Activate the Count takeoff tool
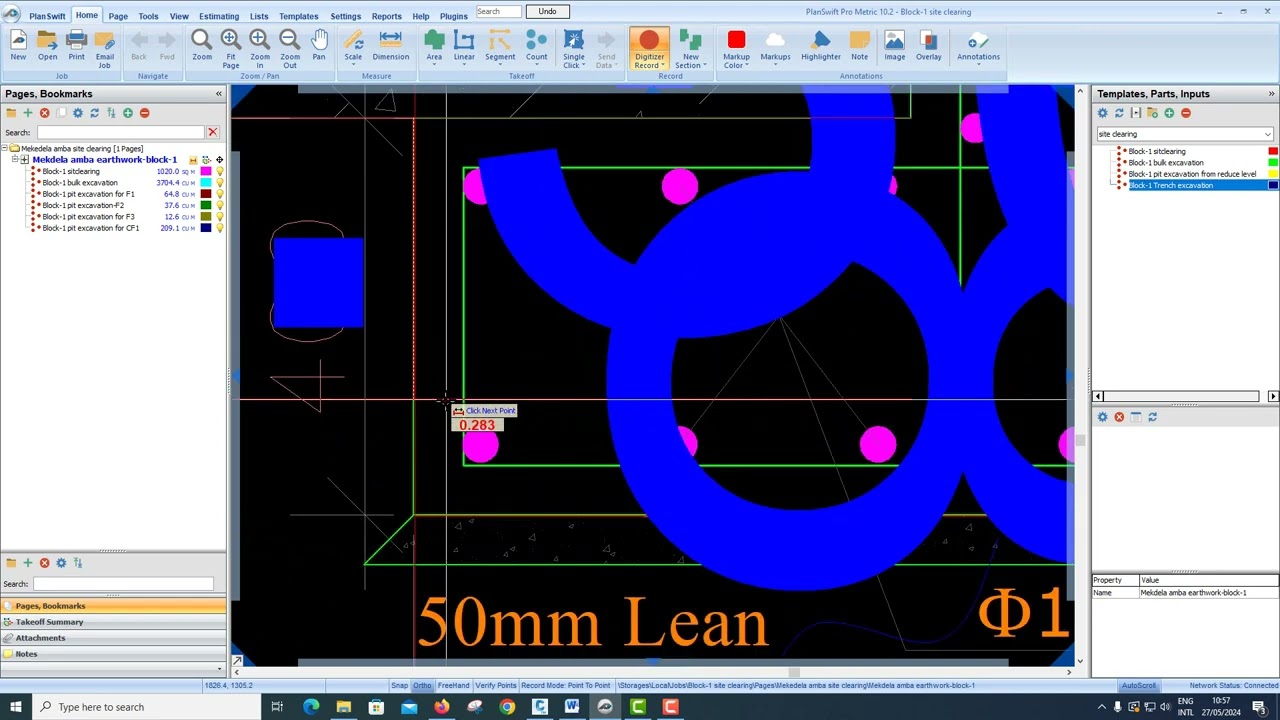This screenshot has width=1280, height=720. 537,45
